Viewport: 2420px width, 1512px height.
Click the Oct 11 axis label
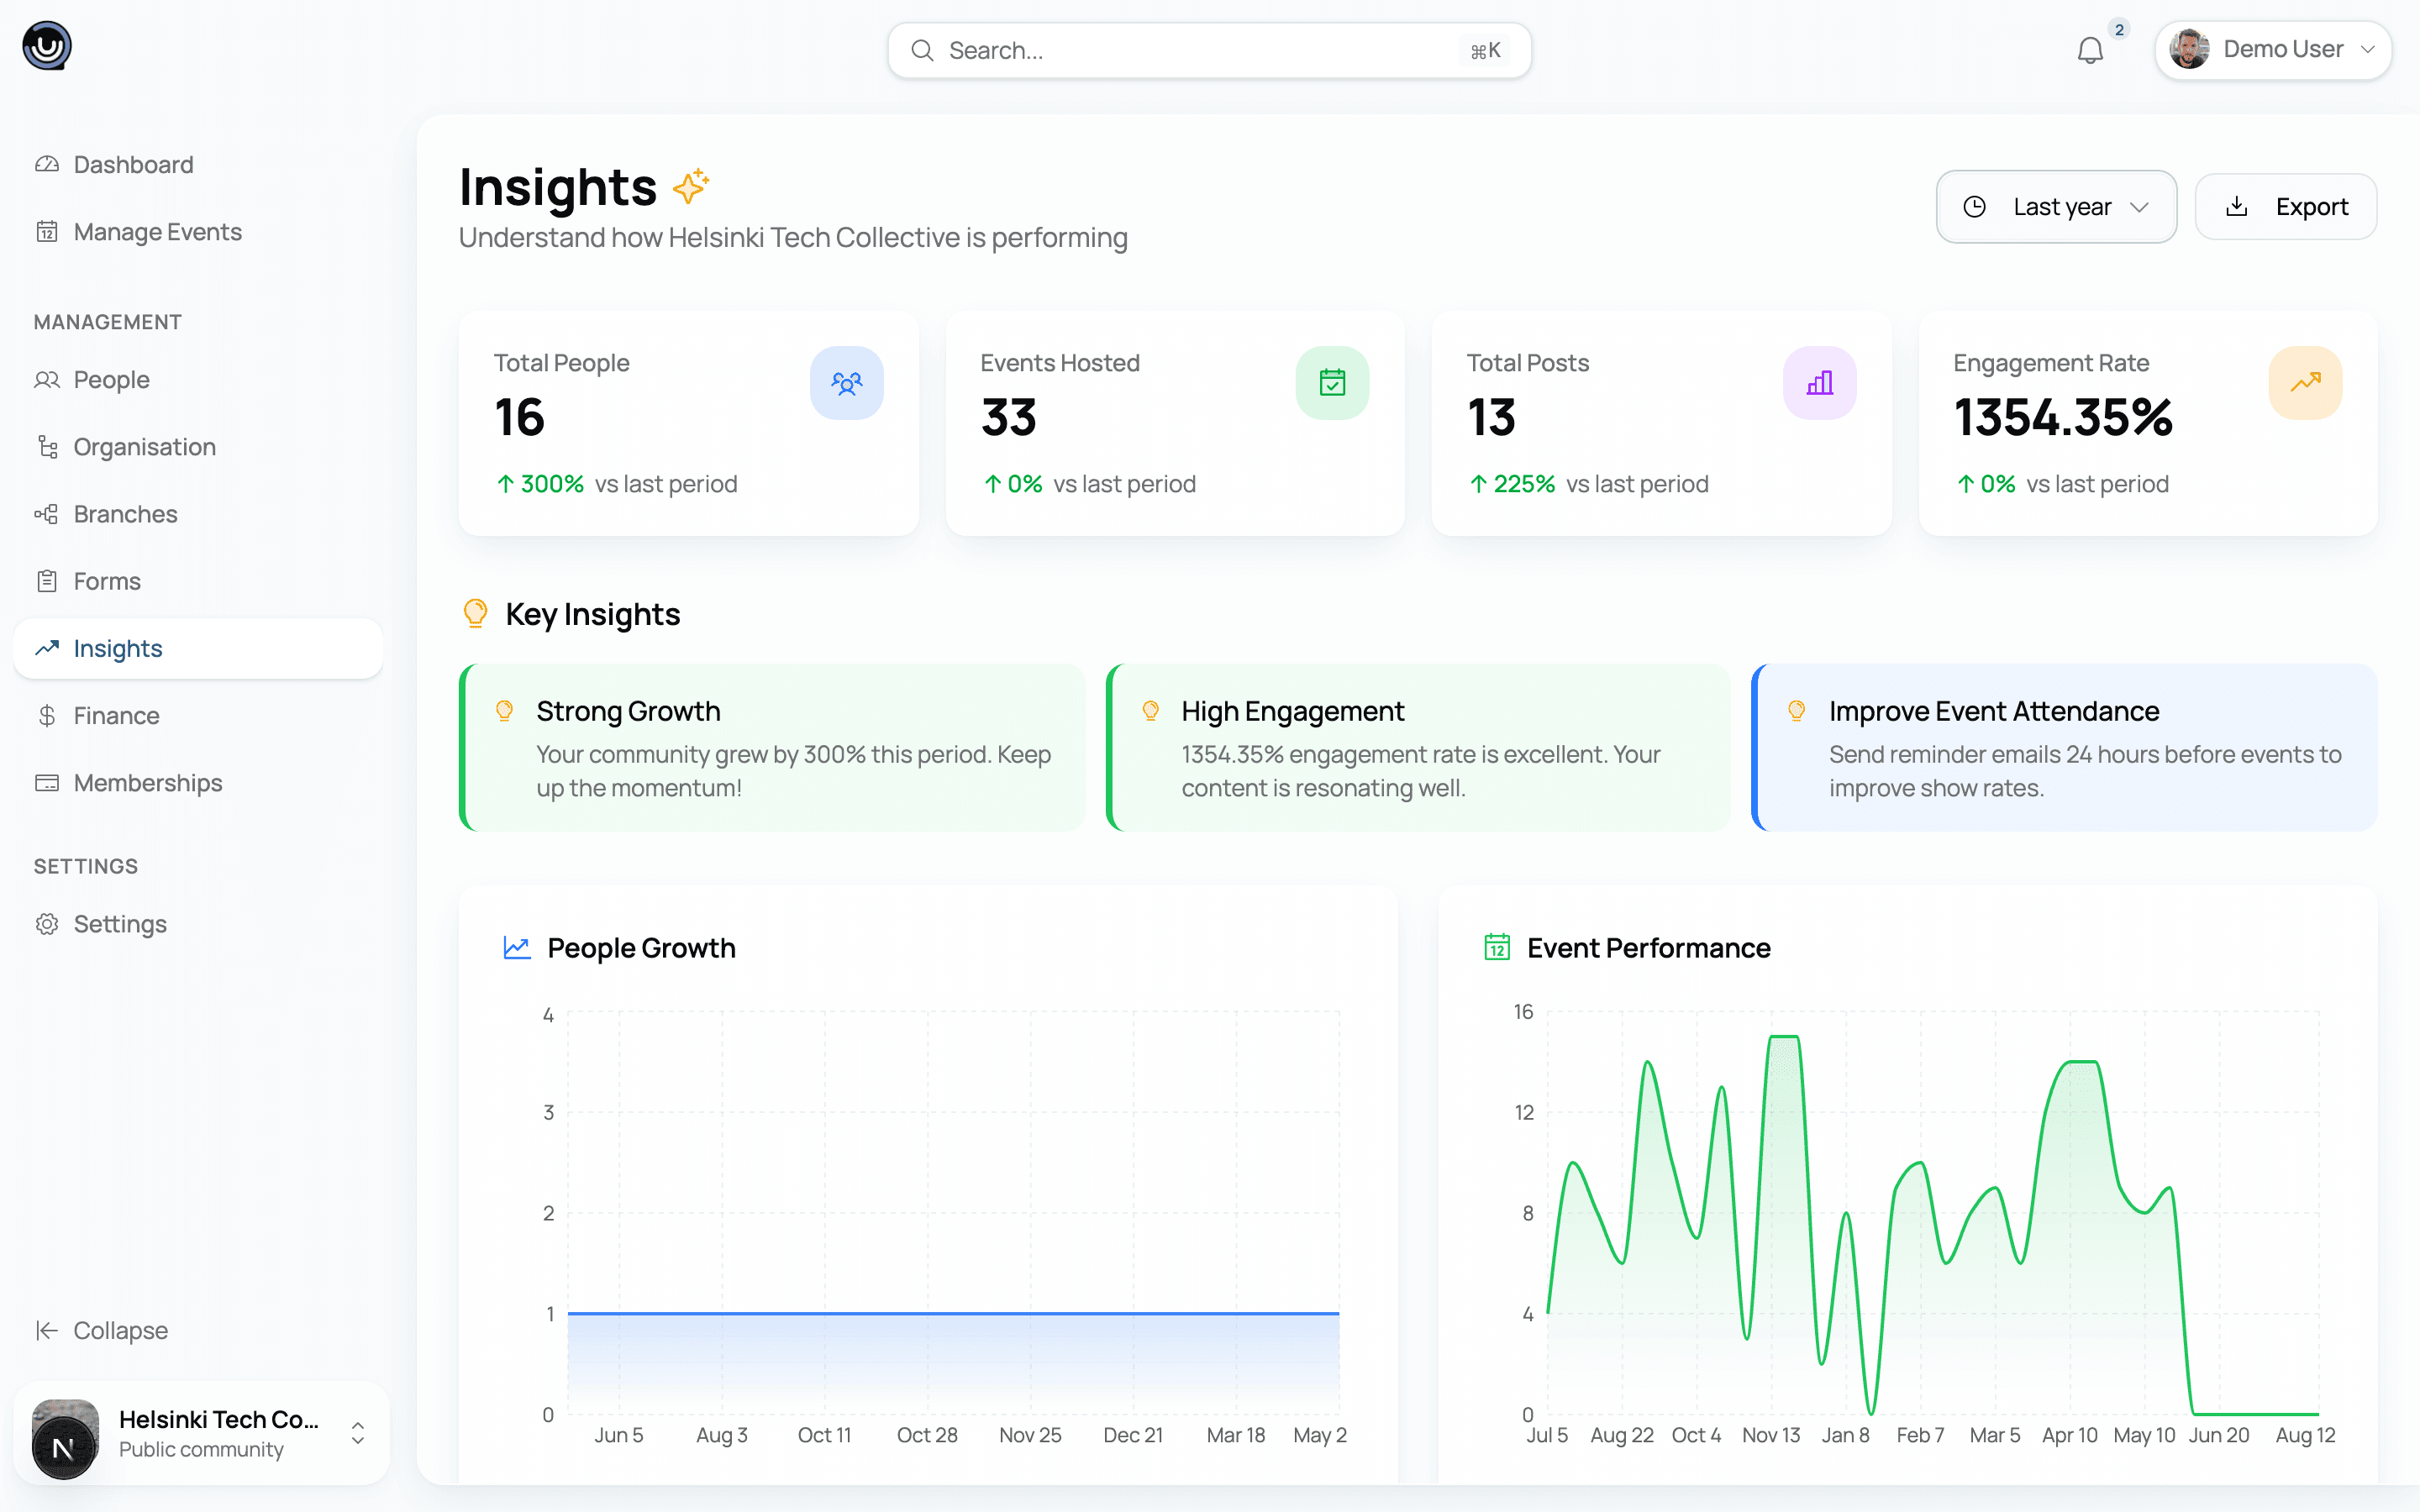tap(824, 1435)
